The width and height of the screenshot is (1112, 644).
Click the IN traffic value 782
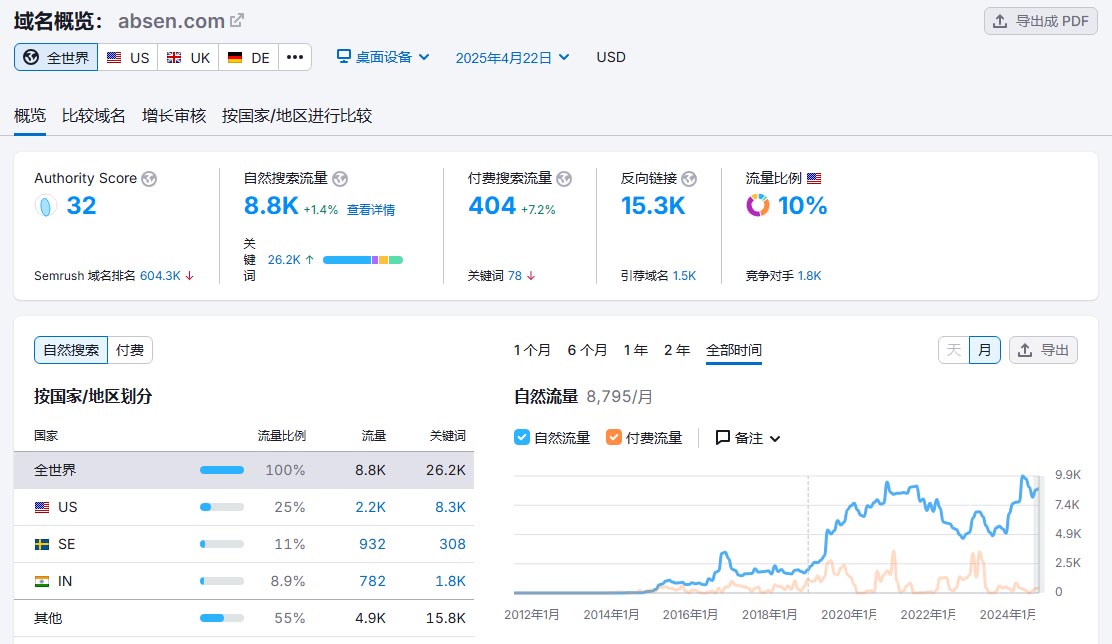pos(372,581)
